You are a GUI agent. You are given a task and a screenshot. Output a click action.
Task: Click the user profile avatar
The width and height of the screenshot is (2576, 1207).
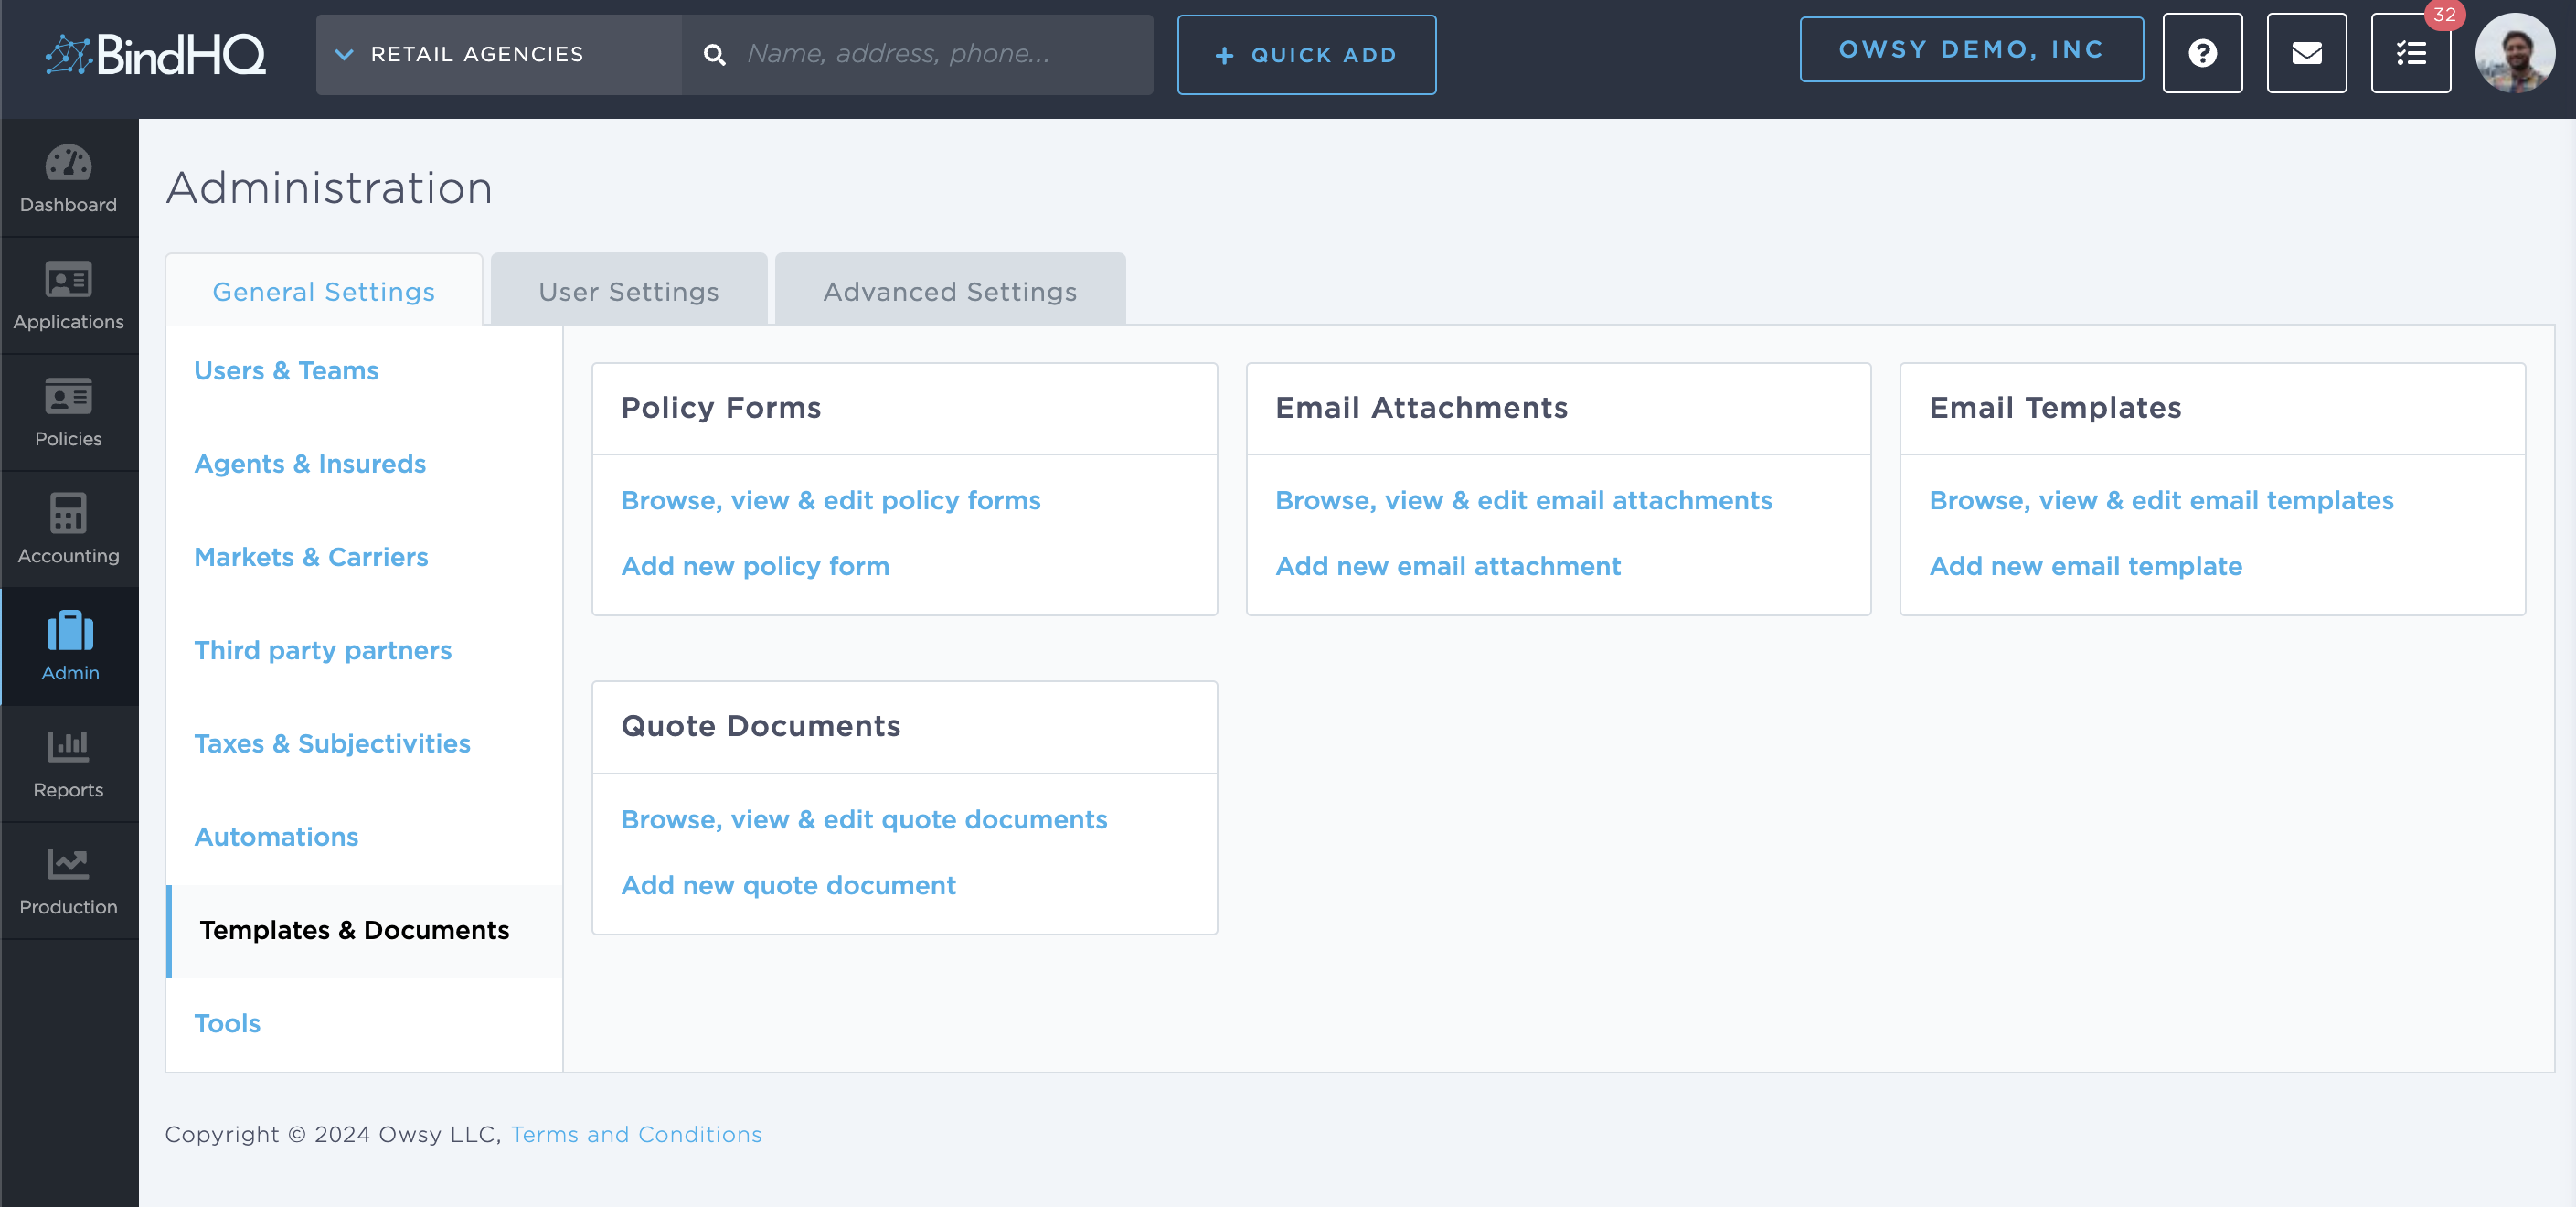[x=2514, y=53]
